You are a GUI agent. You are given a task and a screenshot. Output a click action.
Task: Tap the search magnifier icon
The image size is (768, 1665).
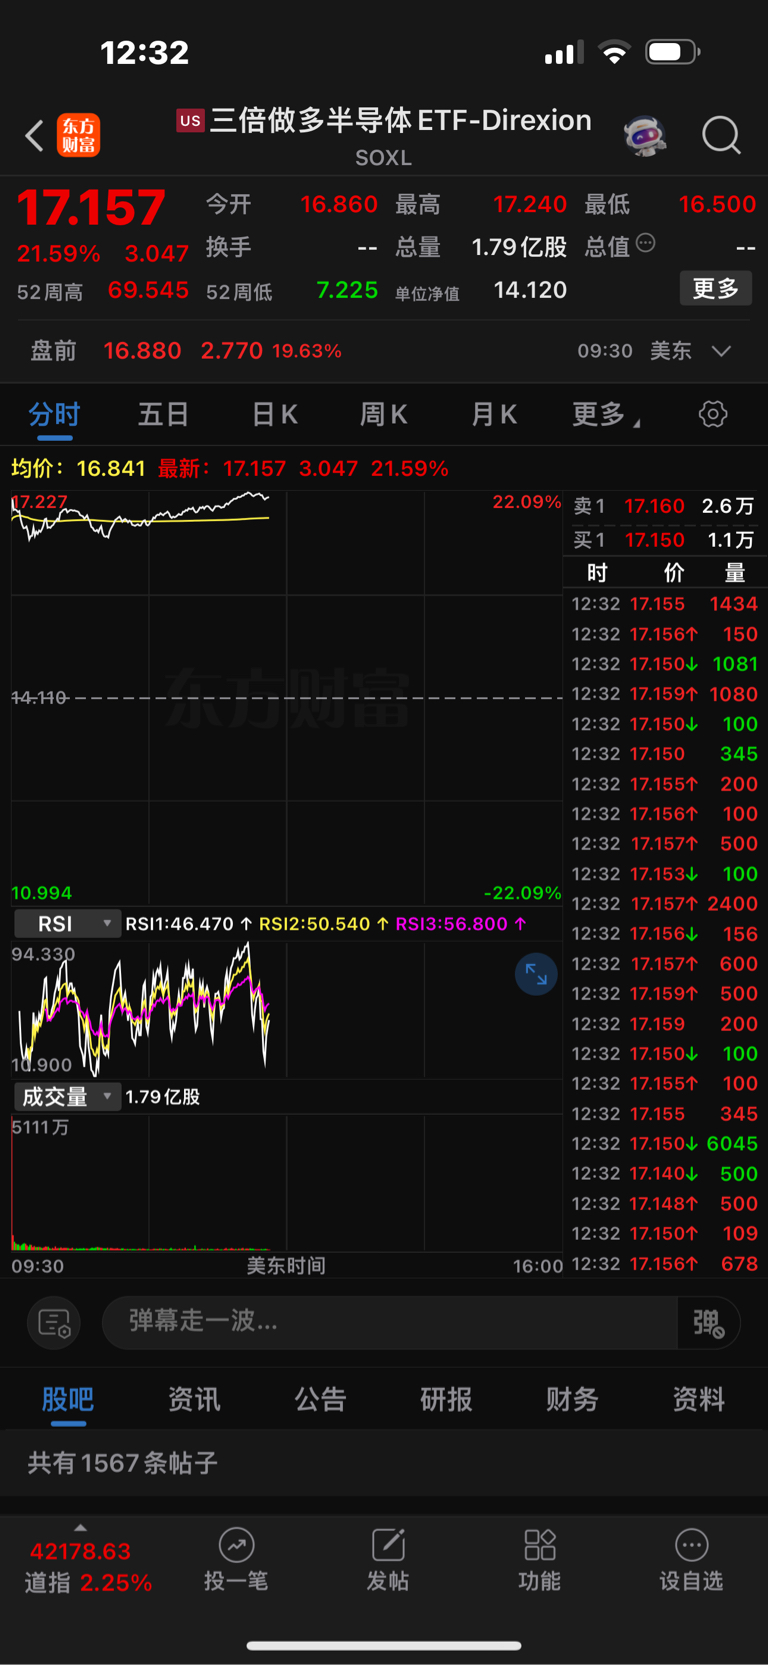(x=721, y=135)
